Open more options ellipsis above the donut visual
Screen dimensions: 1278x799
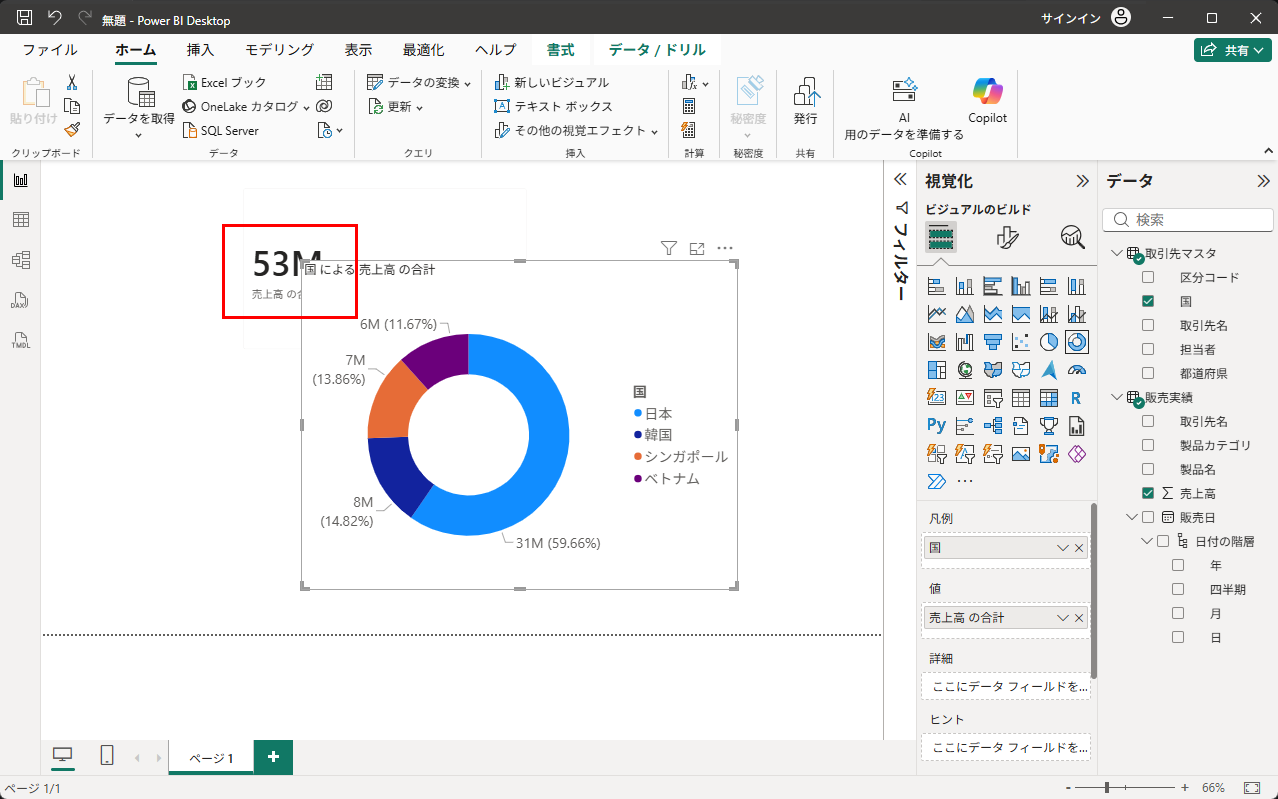pos(725,248)
